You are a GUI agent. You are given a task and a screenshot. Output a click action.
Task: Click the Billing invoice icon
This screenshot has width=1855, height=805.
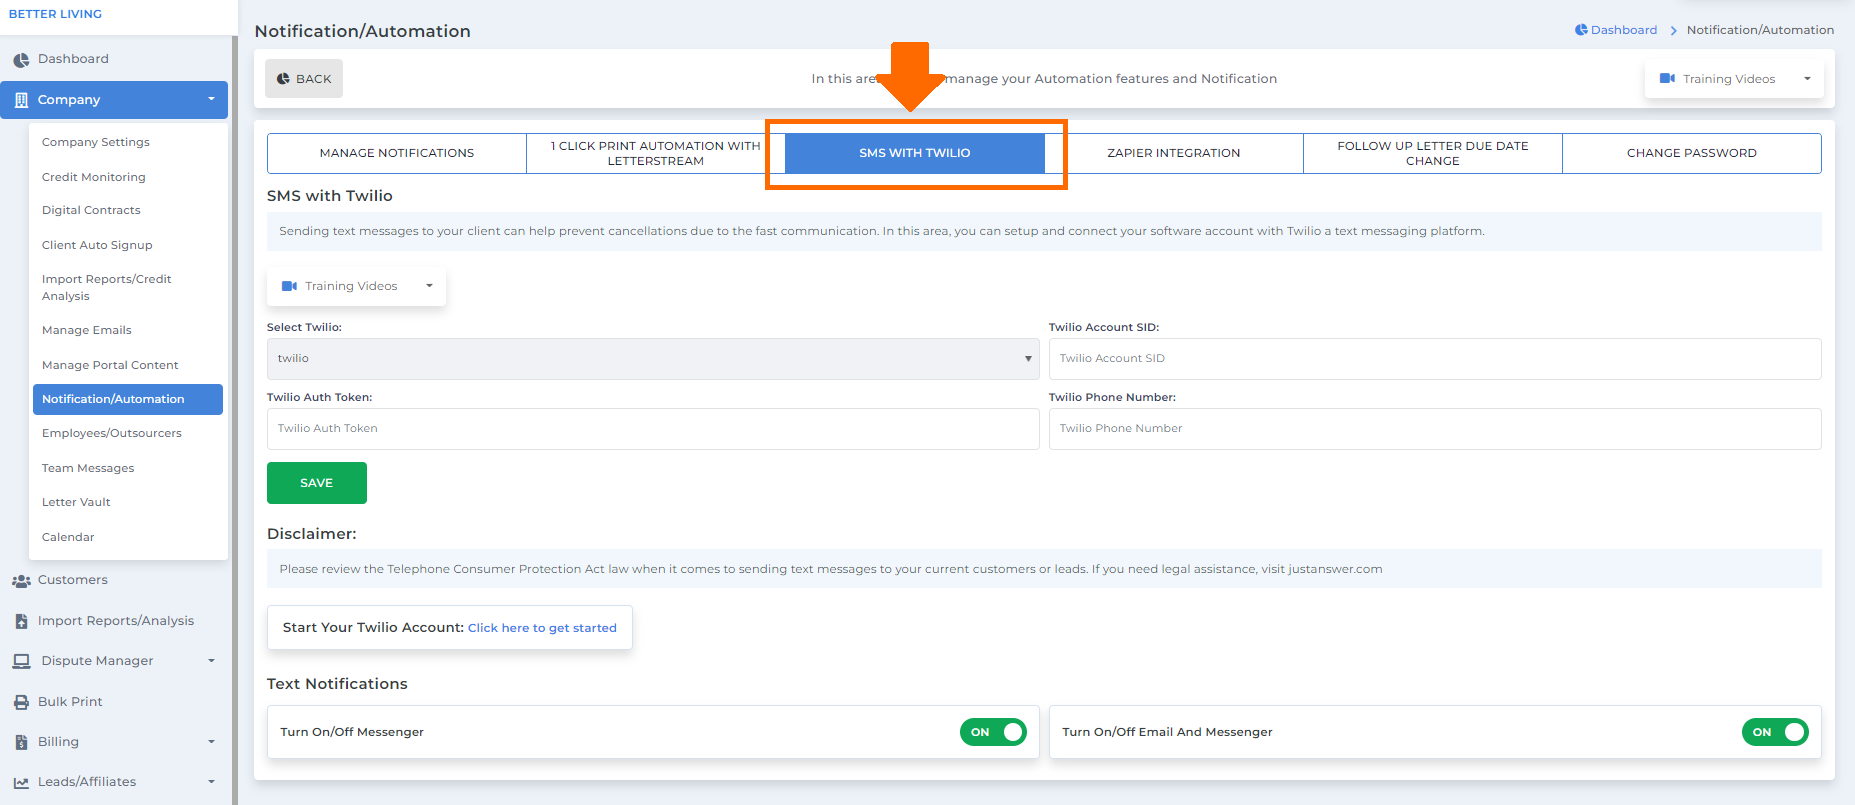21,742
